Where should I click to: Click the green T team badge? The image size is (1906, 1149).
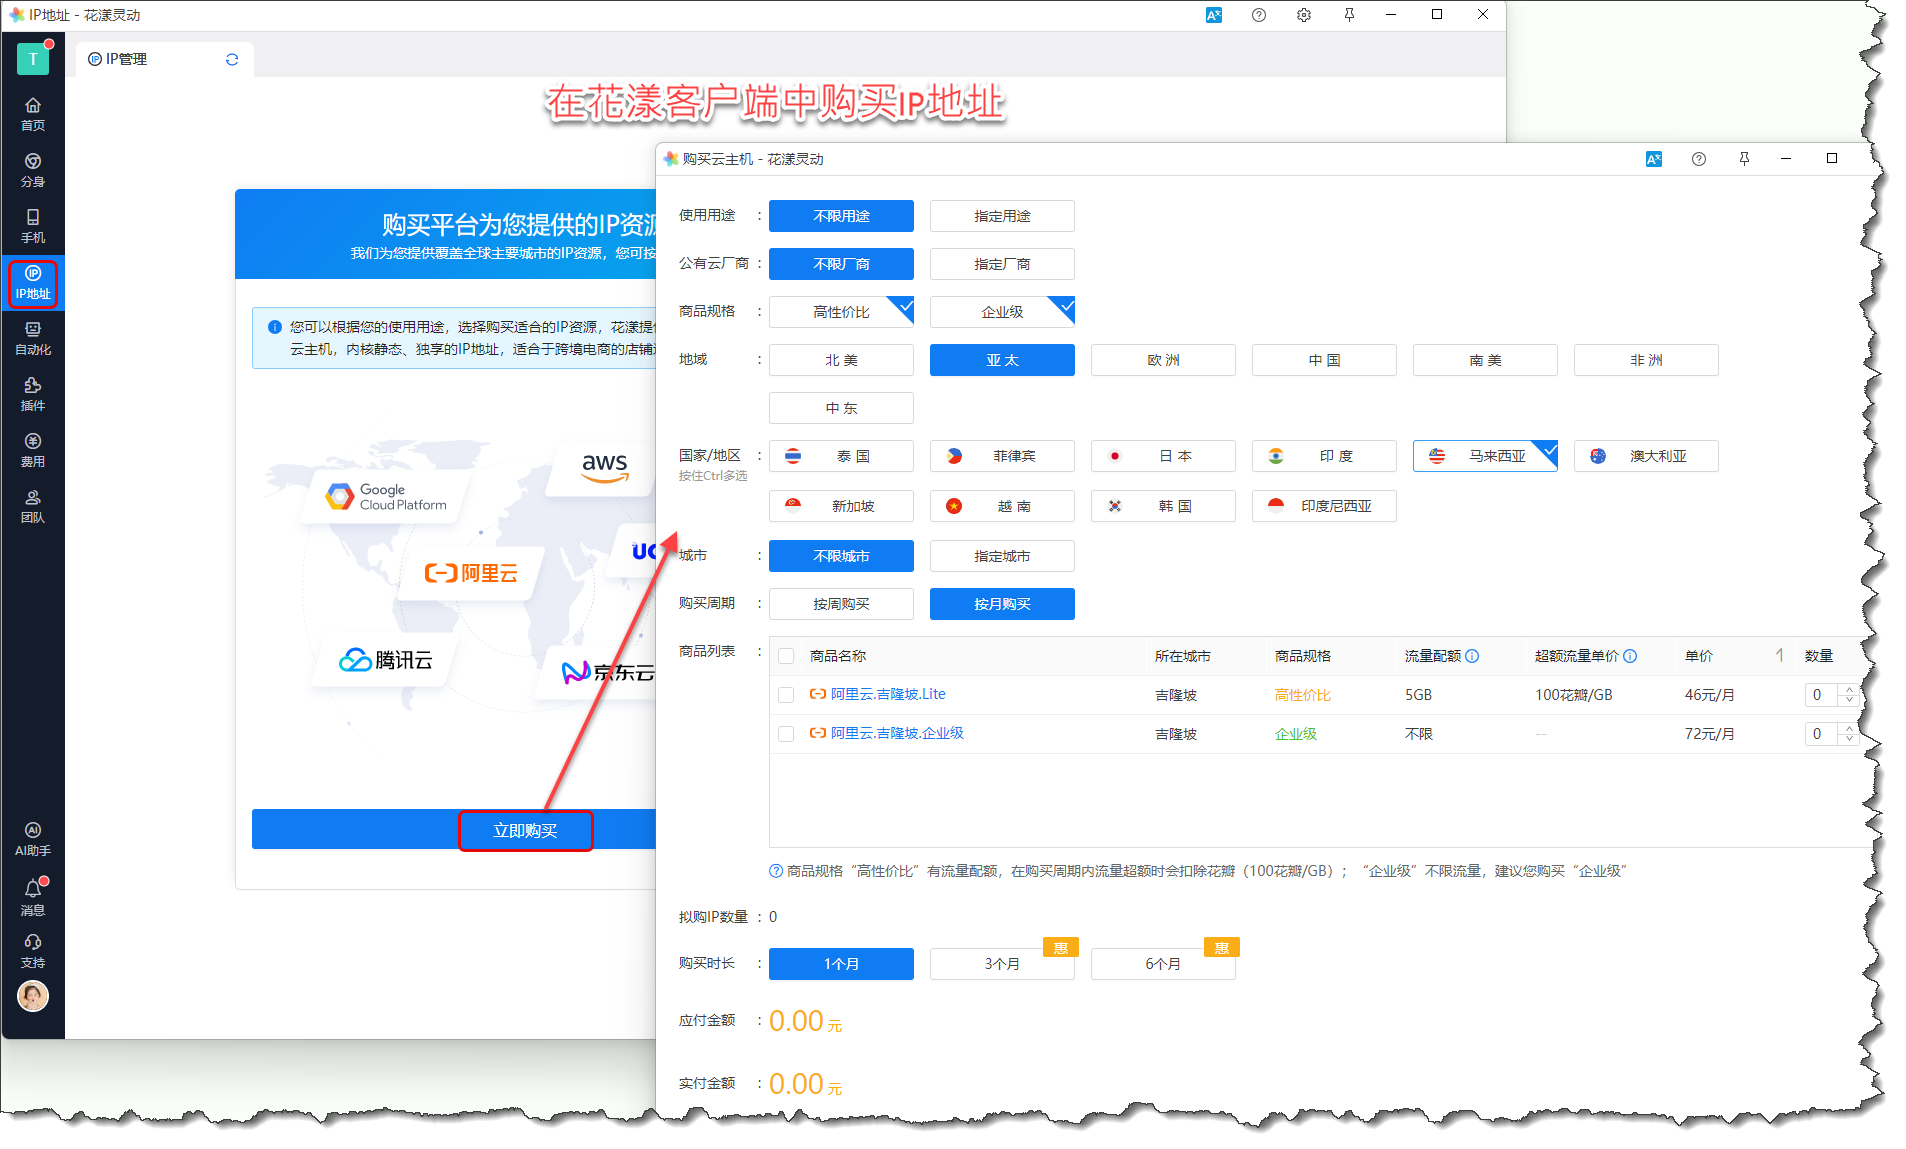point(33,59)
